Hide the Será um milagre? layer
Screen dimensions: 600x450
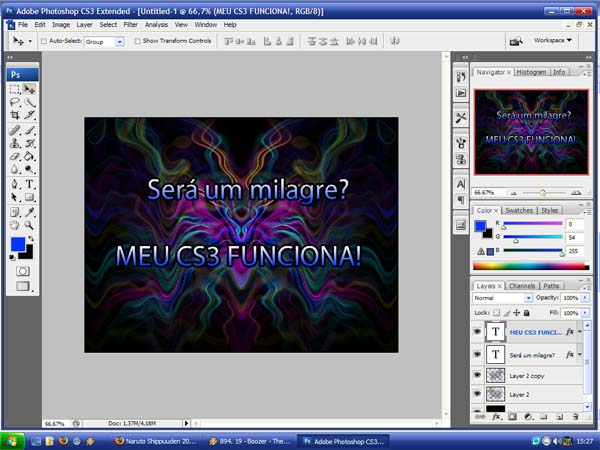coord(477,354)
